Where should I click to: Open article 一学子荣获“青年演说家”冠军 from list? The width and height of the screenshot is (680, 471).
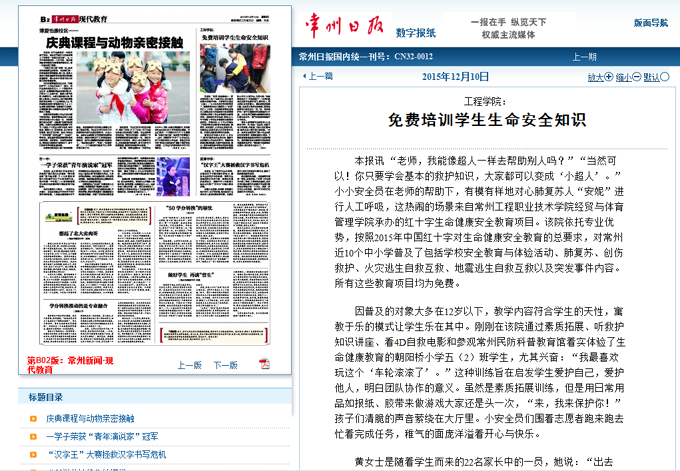coord(102,437)
